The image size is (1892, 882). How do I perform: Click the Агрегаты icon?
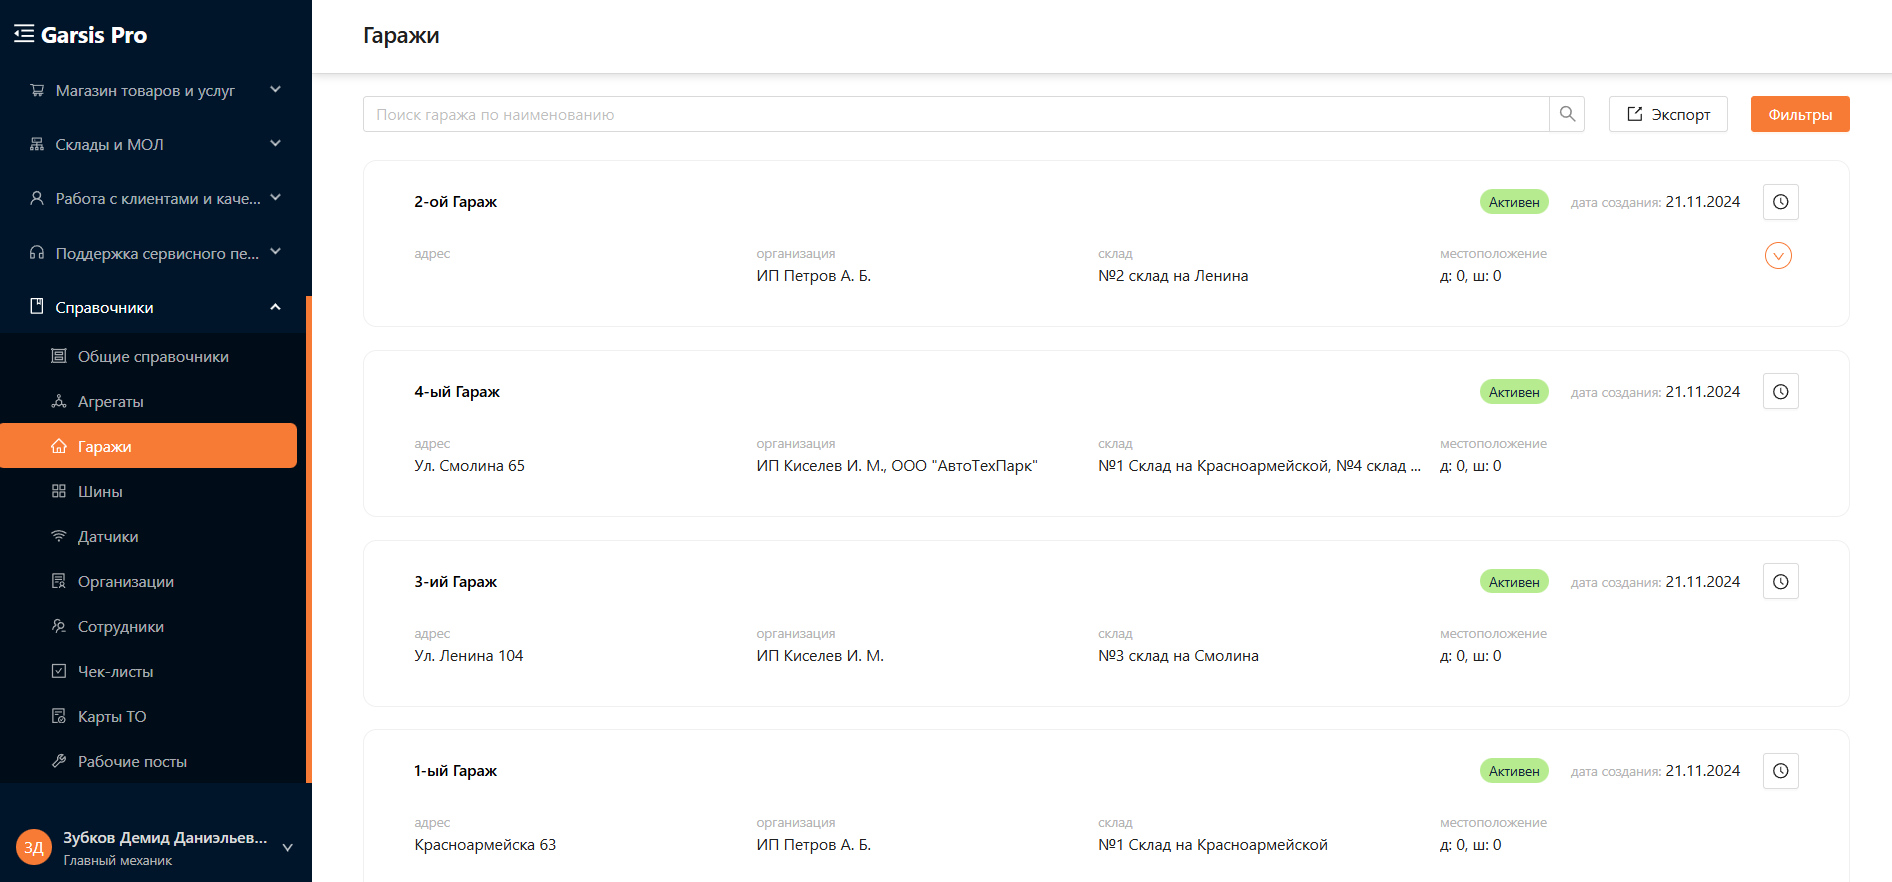[x=59, y=401]
